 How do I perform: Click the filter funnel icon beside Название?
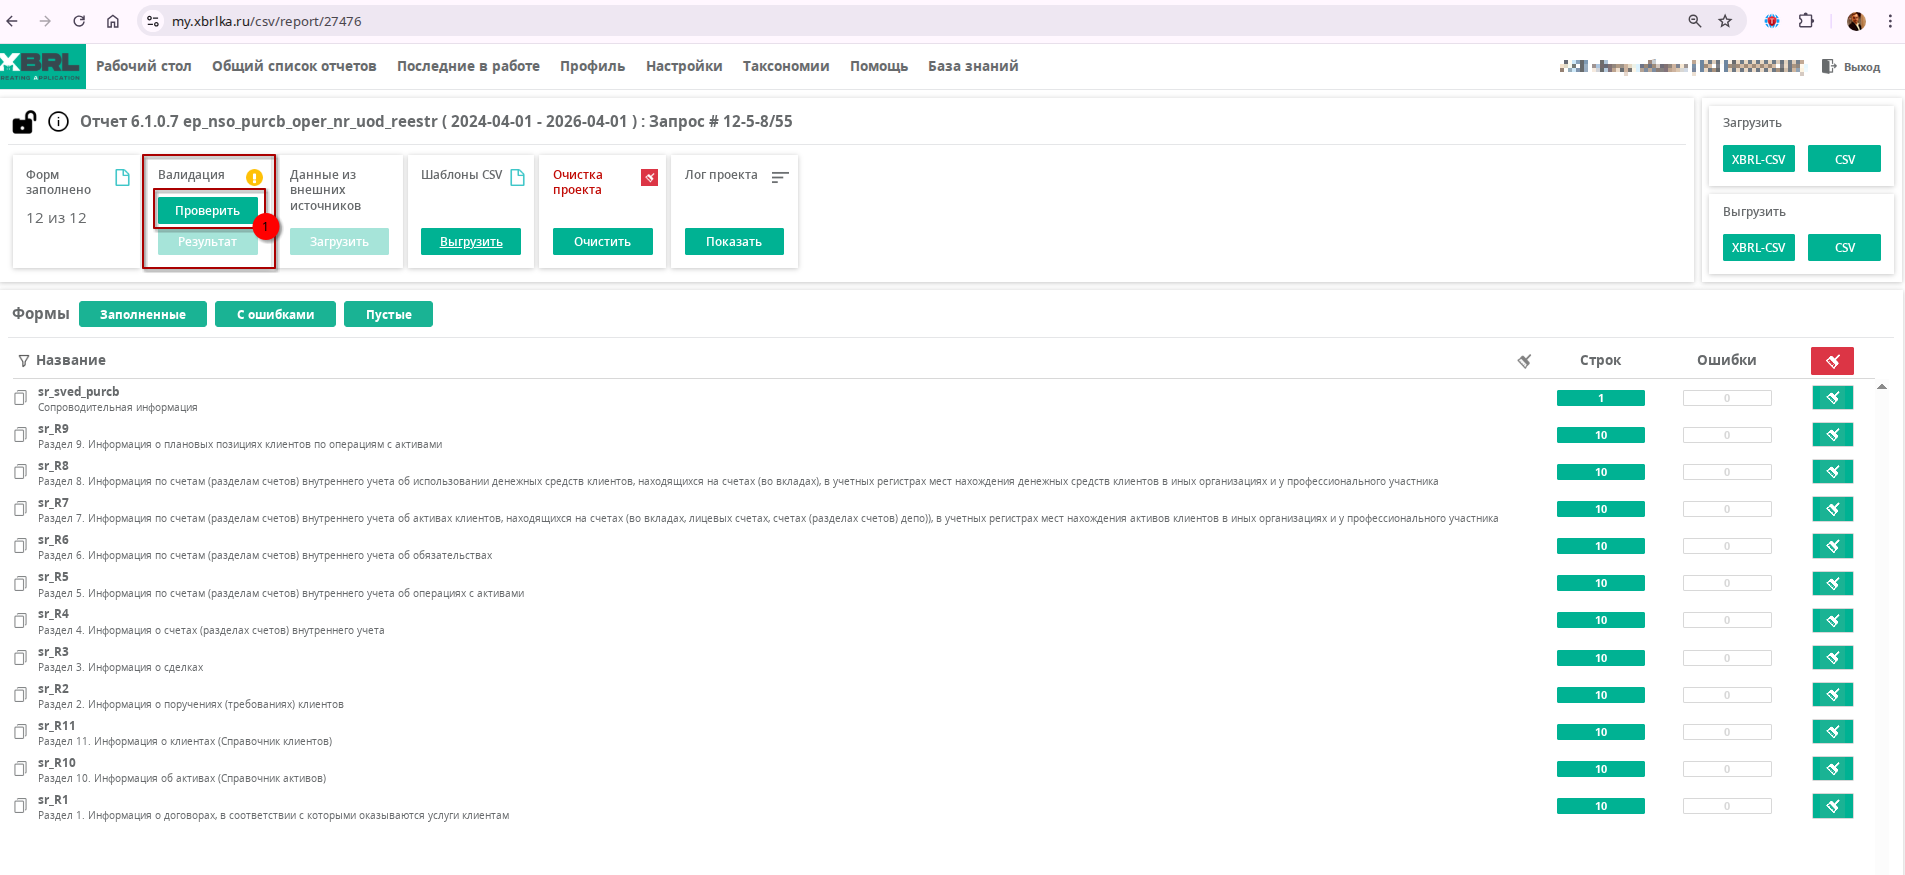coord(23,361)
